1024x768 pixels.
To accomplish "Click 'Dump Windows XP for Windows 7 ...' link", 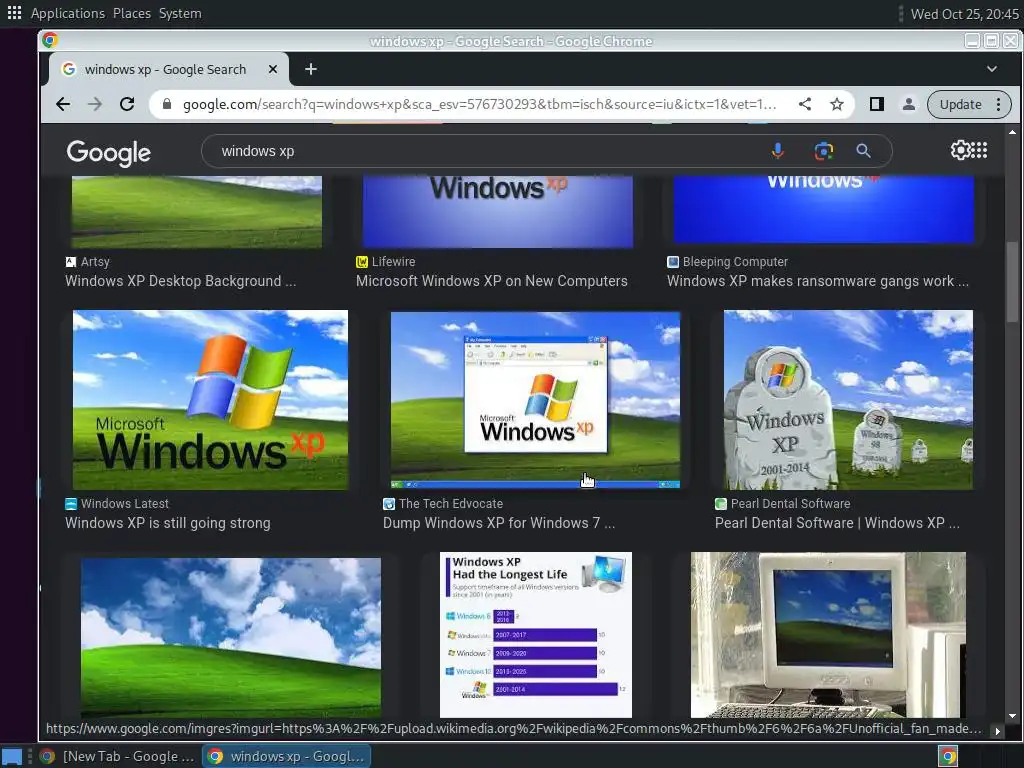I will (x=499, y=523).
